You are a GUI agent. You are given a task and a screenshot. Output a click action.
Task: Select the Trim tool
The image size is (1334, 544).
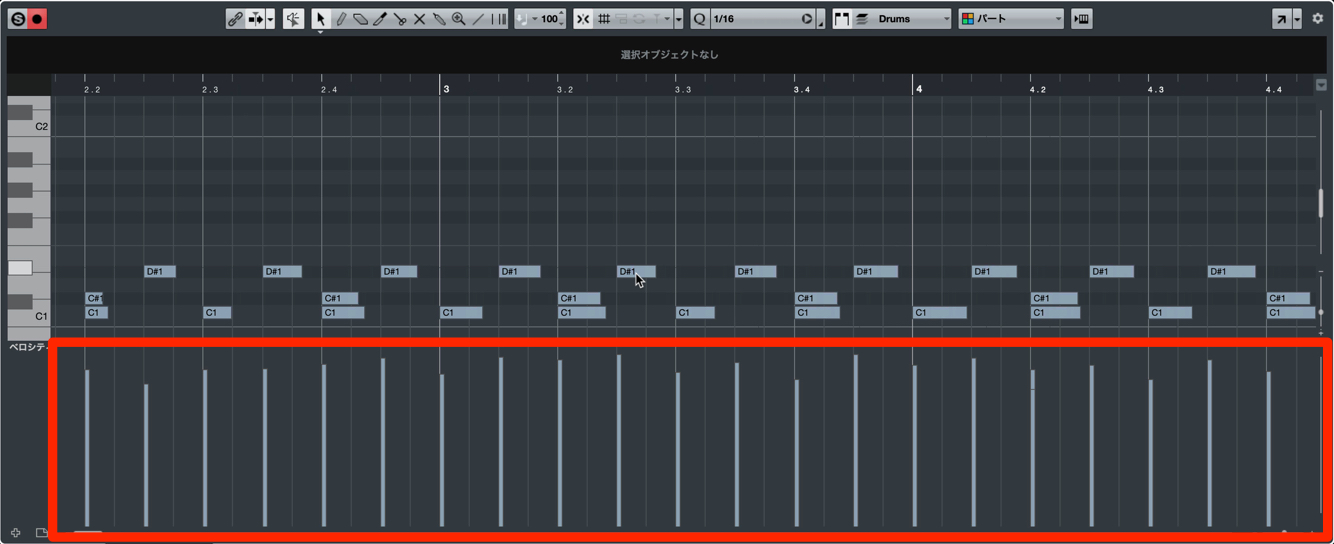tap(380, 19)
